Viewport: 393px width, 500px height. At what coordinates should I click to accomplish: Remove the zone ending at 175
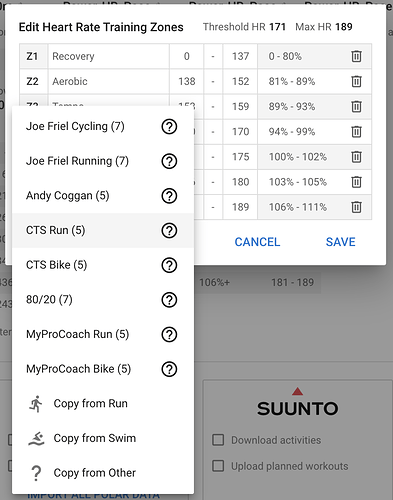tap(356, 157)
